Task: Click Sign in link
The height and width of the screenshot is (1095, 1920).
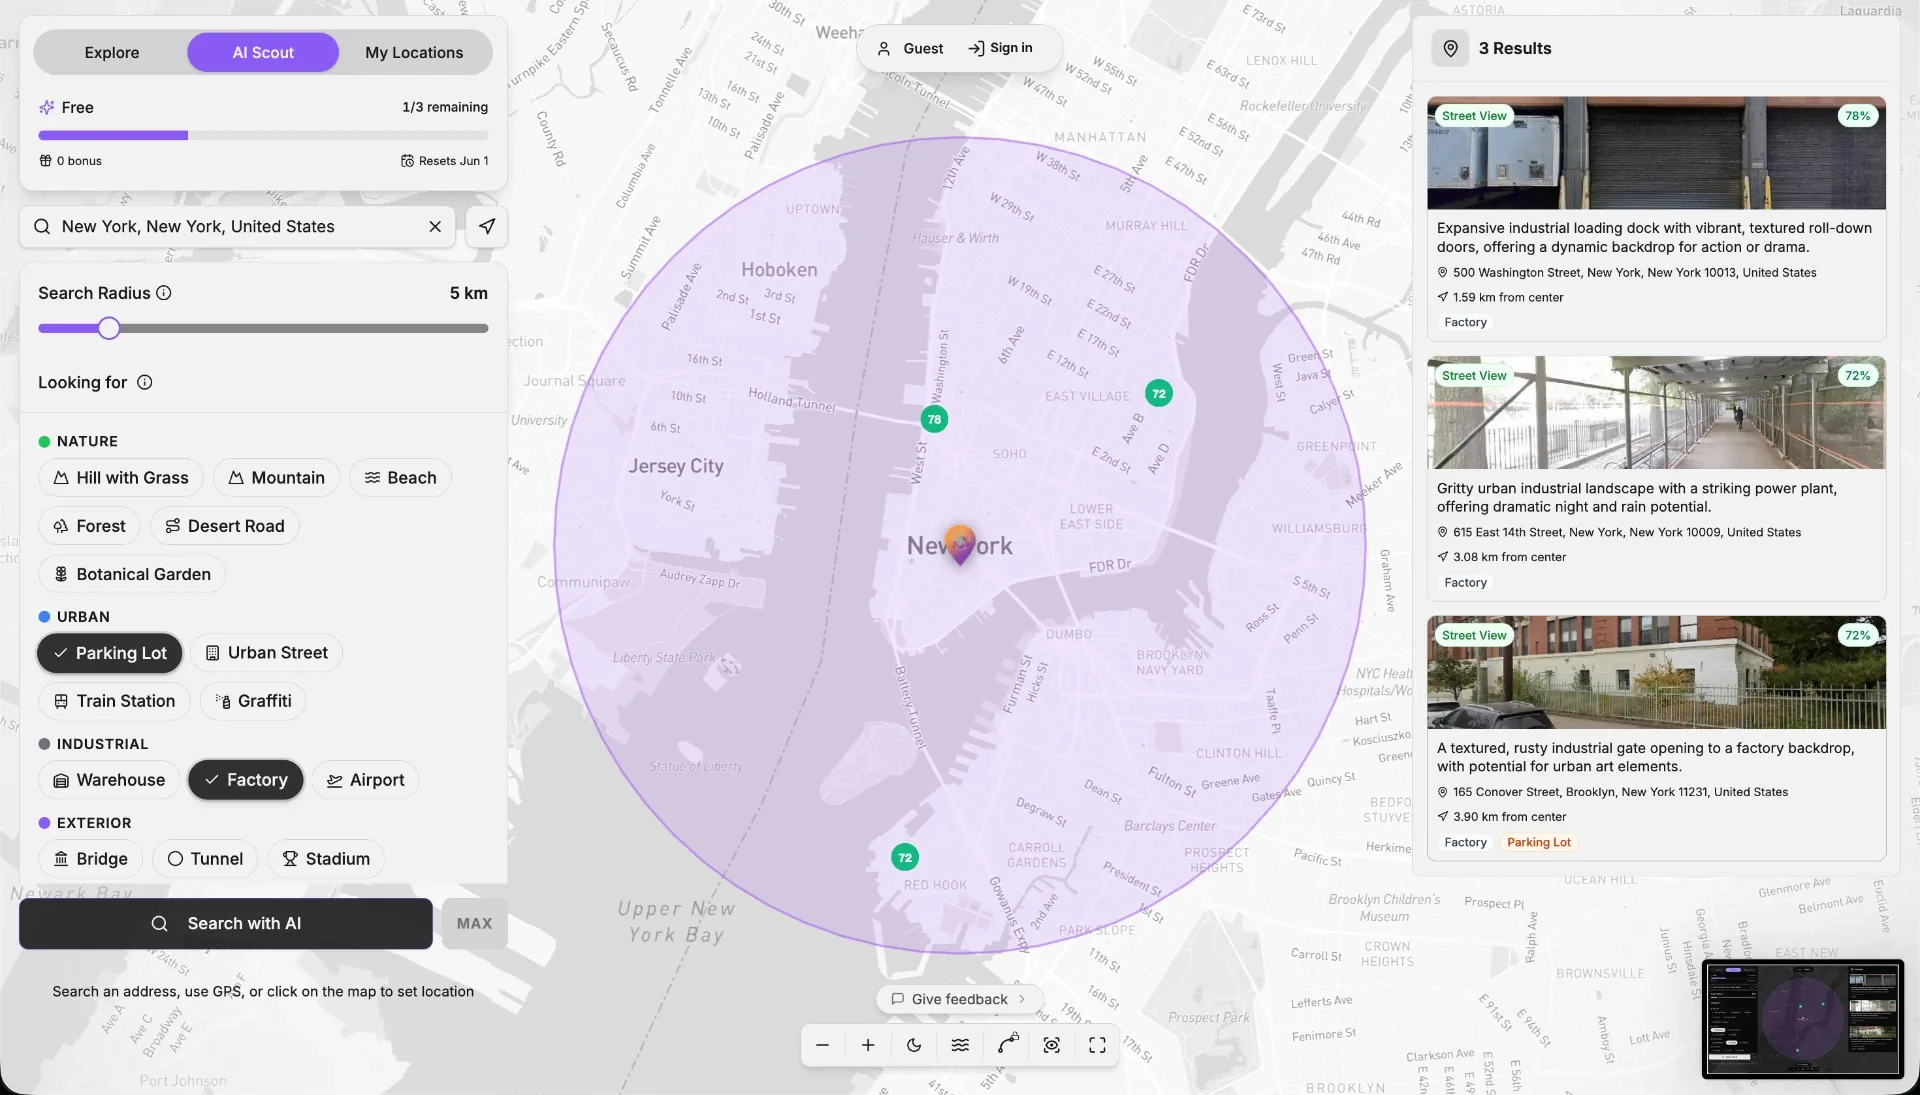Action: (1000, 48)
